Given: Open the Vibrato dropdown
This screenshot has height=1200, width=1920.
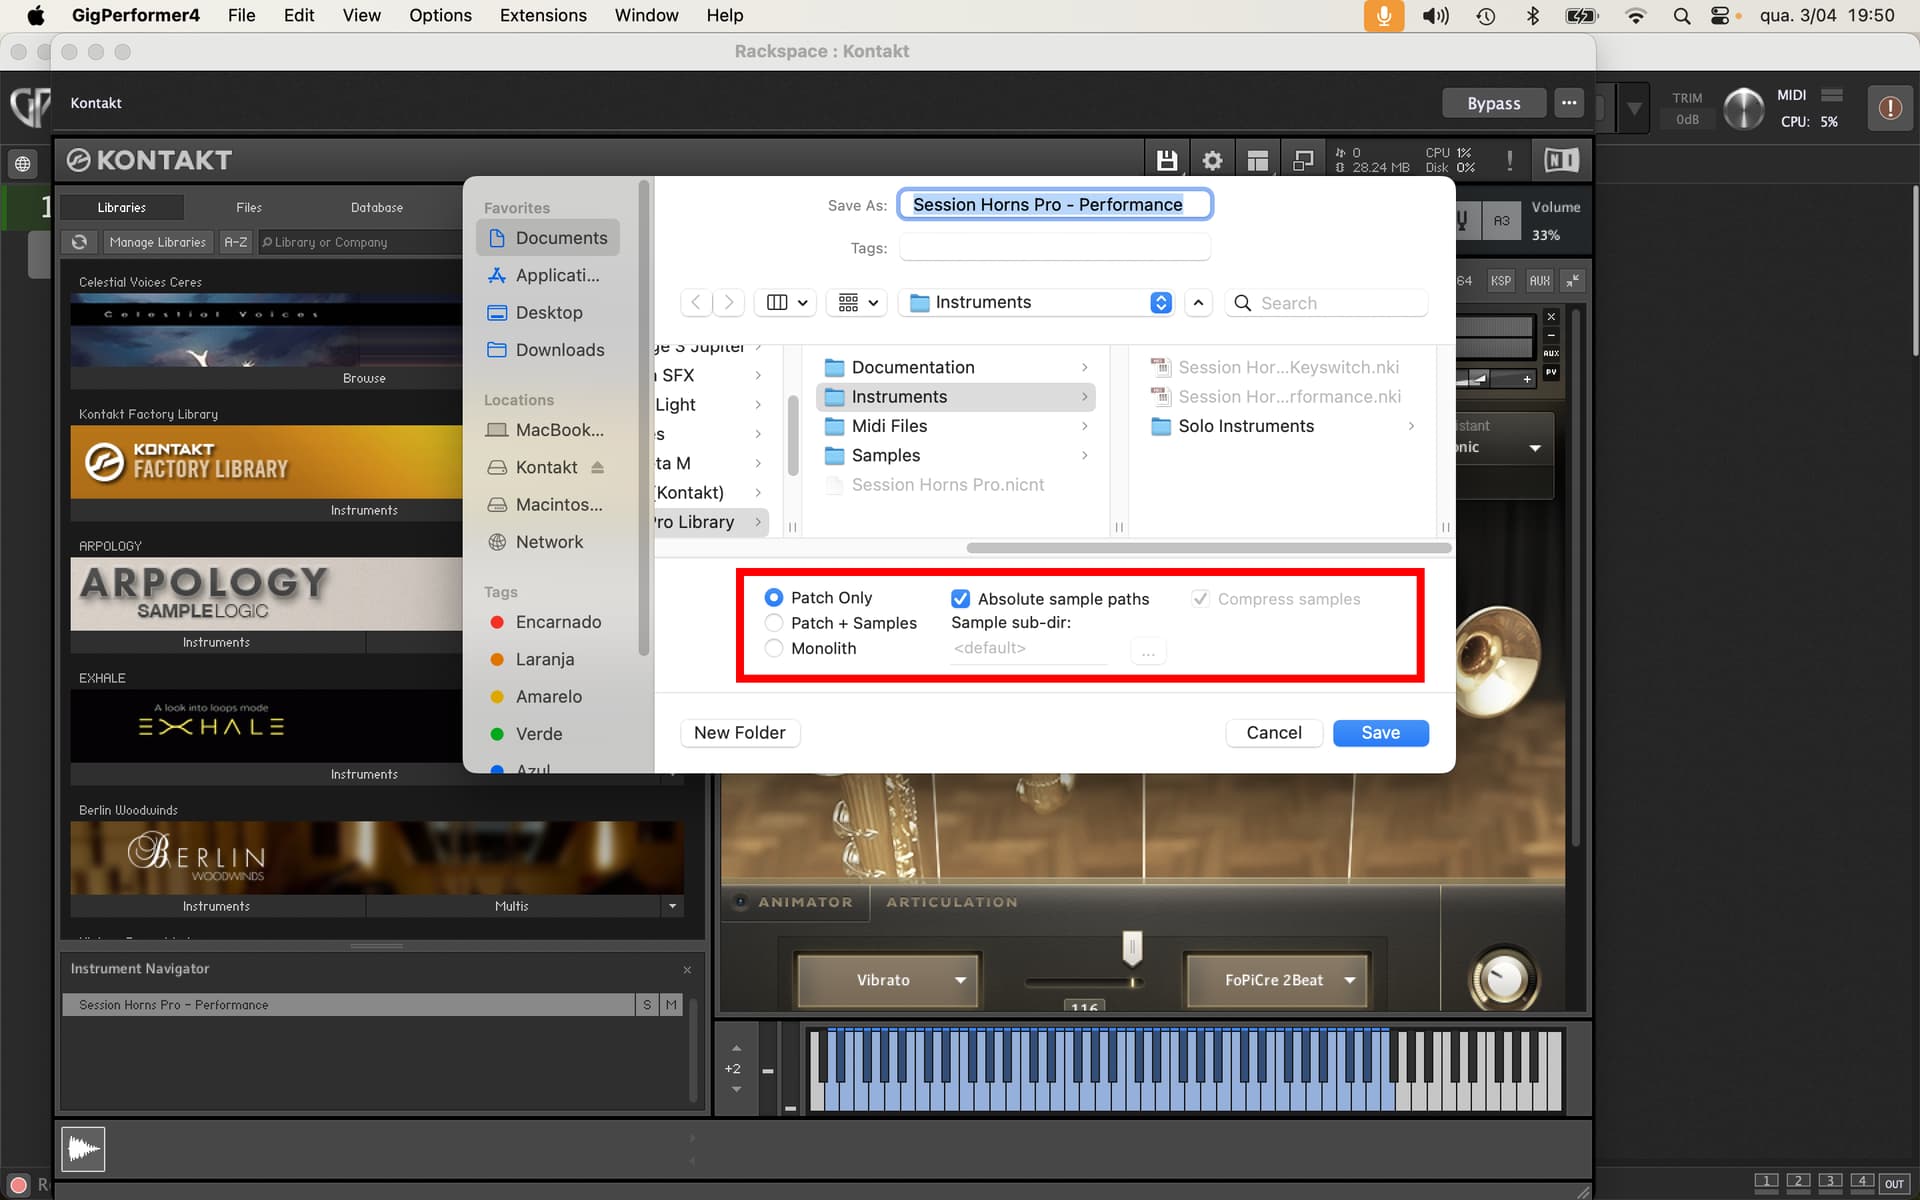Looking at the screenshot, I should [x=888, y=980].
